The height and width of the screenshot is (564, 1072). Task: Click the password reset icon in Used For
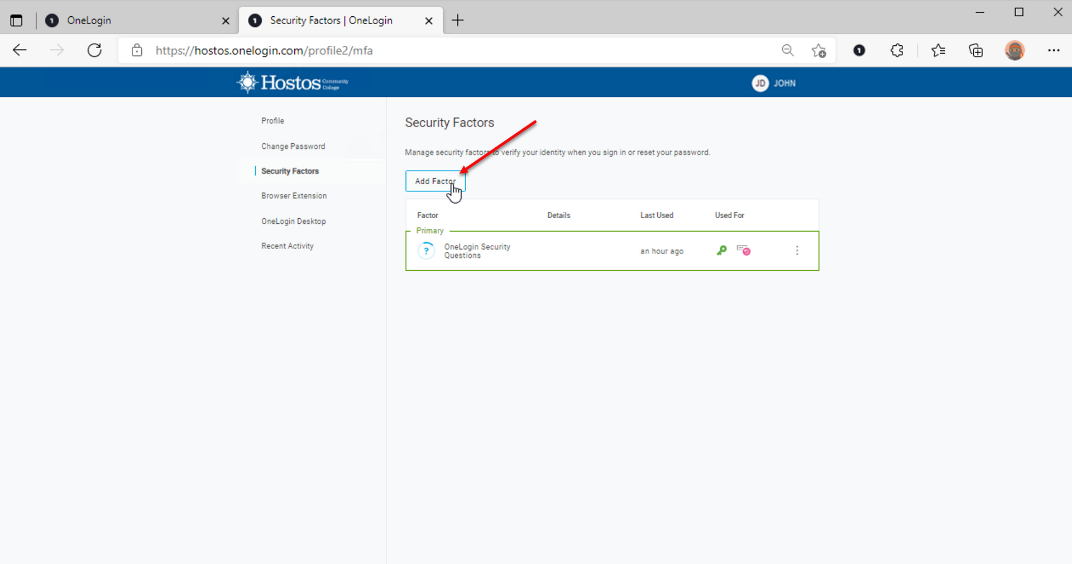coord(743,250)
